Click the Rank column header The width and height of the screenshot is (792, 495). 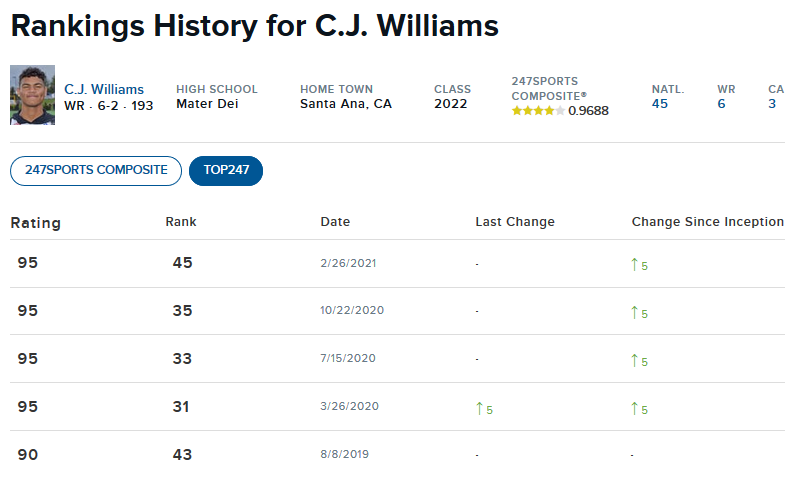tap(181, 222)
